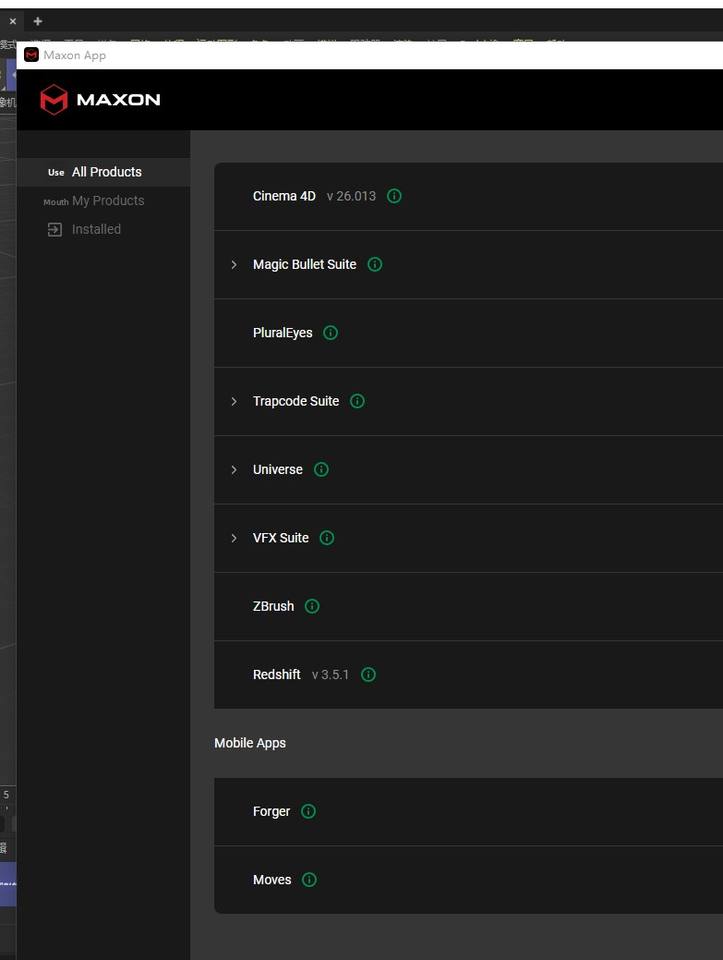This screenshot has height=960, width=723.
Task: Click Trapcode Suite label
Action: click(296, 401)
